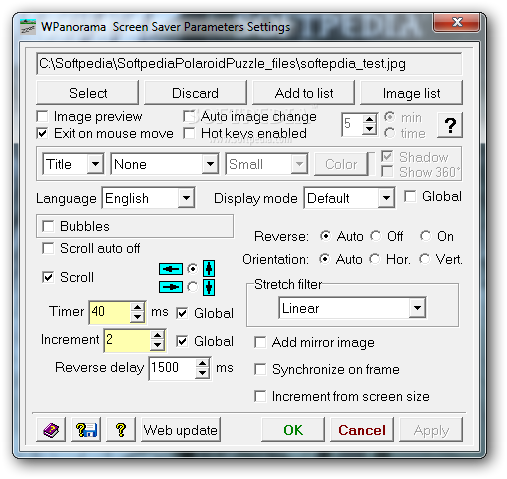
Task: Click the yellow question mark icon at the bottom
Action: [121, 430]
